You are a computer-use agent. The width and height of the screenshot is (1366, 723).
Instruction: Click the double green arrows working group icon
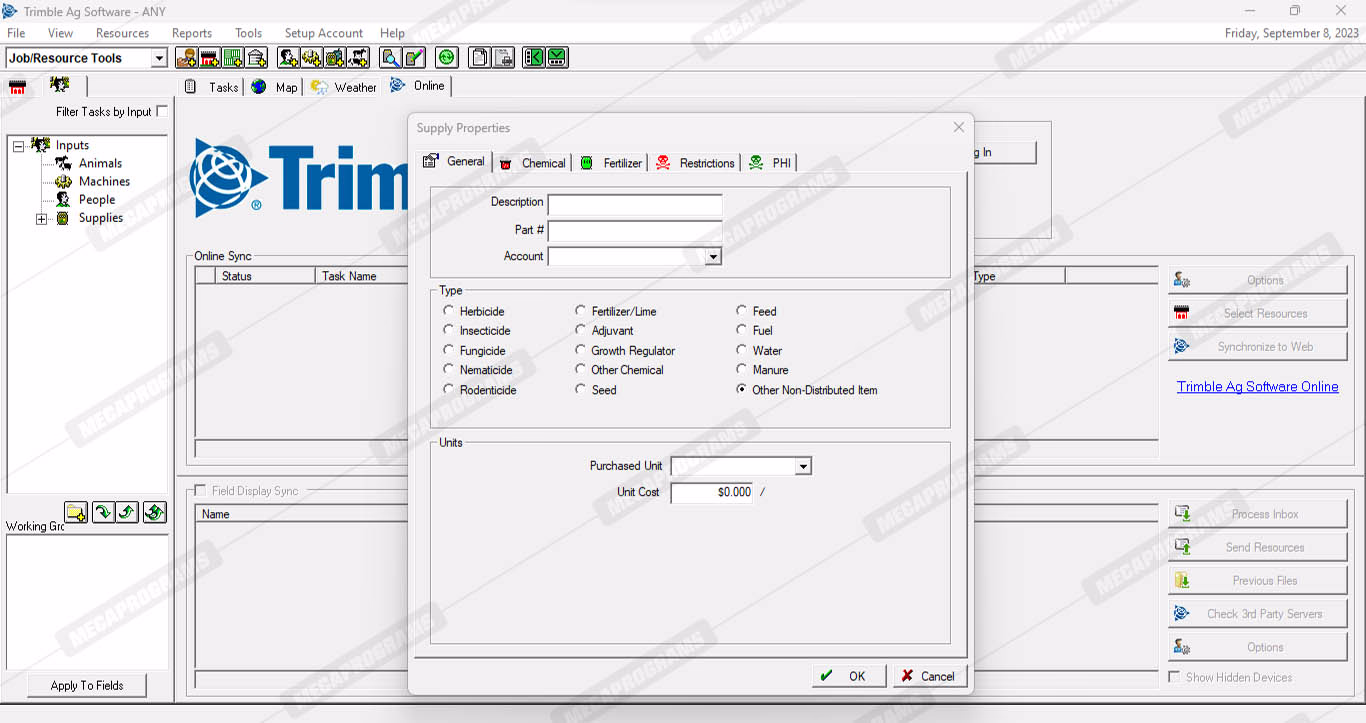[154, 513]
